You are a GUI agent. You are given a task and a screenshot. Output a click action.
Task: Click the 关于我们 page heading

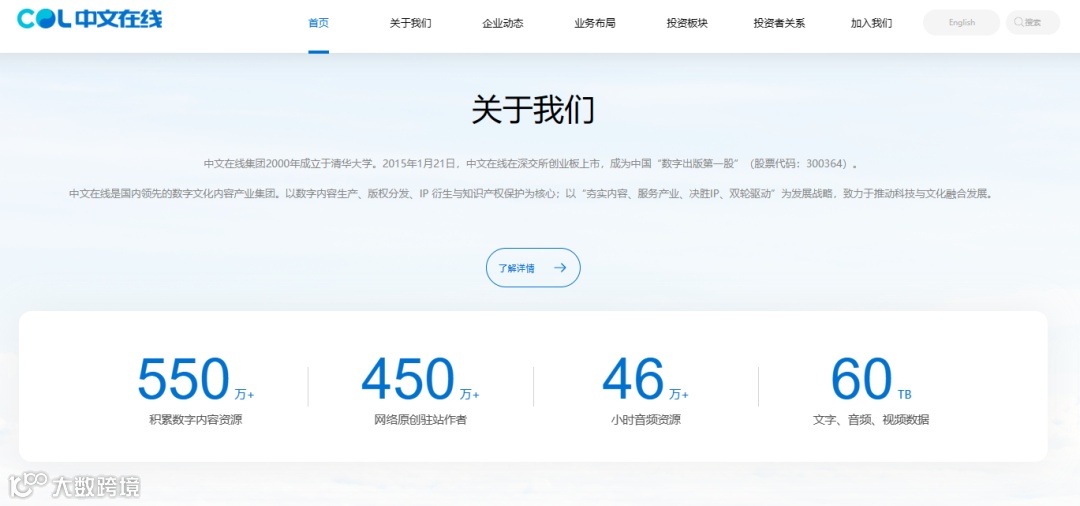tap(533, 109)
